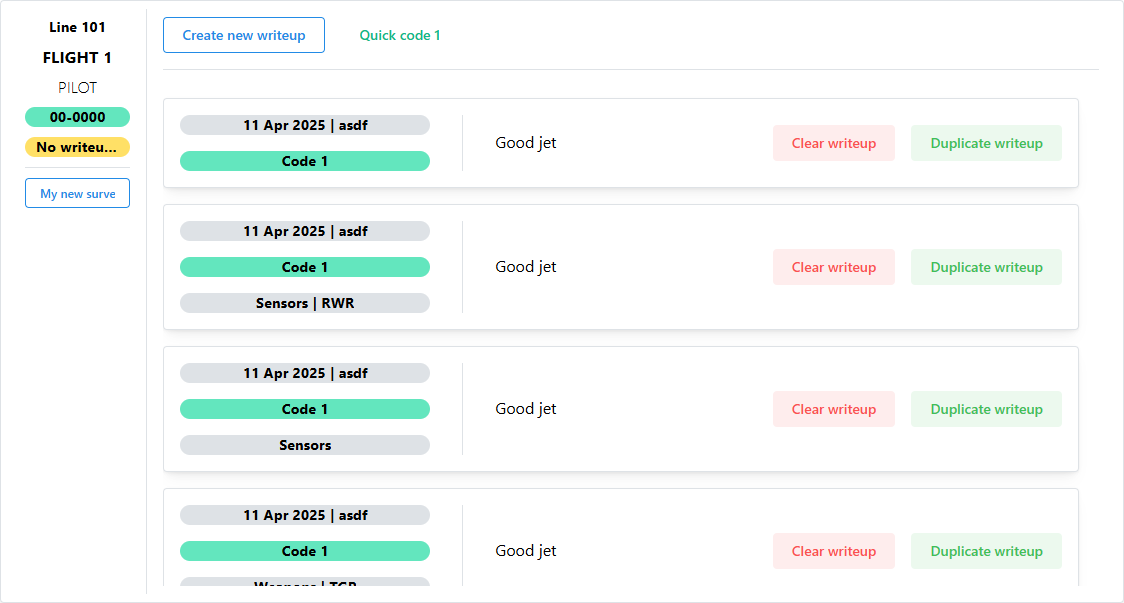Image resolution: width=1124 pixels, height=603 pixels.
Task: Click the yellow No writeup status badge
Action: (77, 147)
